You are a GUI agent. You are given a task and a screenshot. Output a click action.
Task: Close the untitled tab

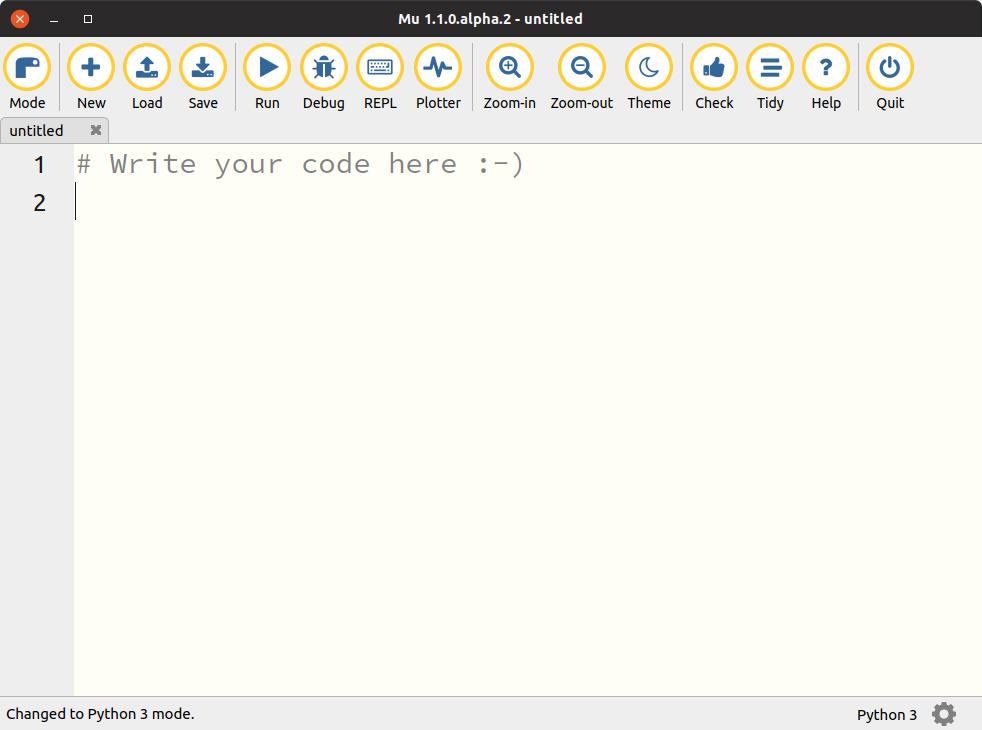pyautogui.click(x=96, y=130)
